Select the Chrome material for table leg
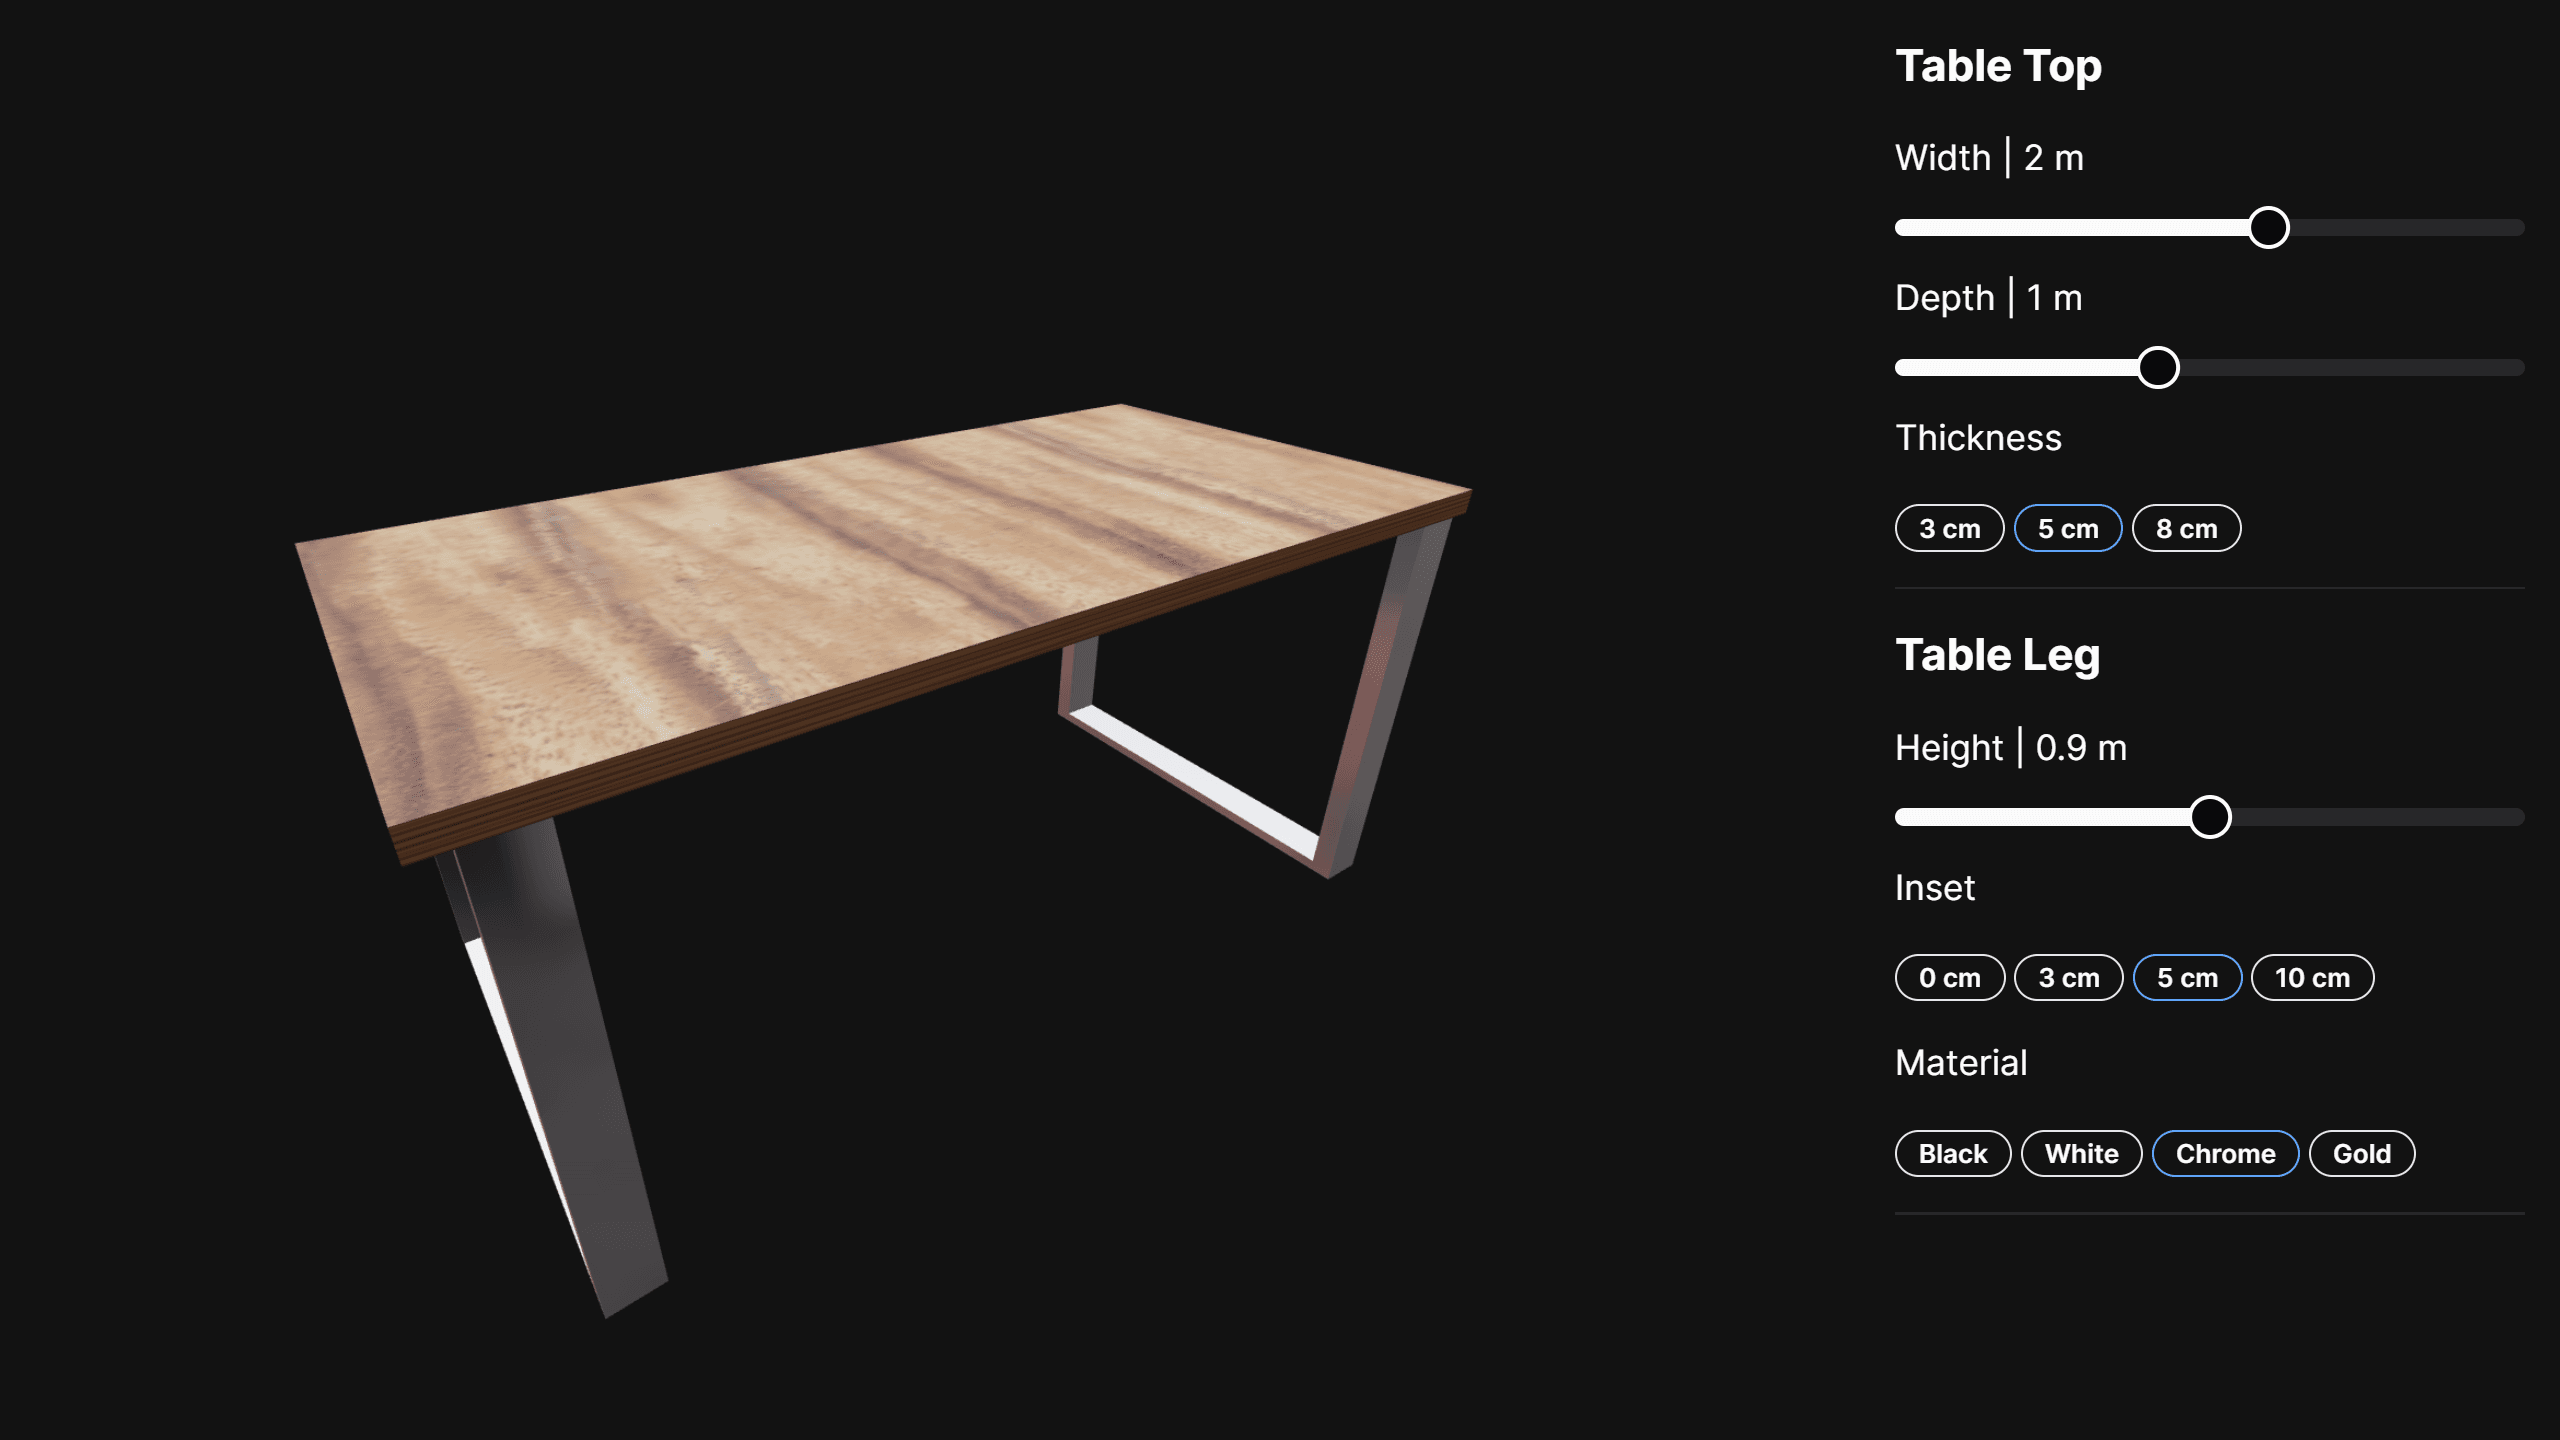This screenshot has height=1440, width=2560. 2224,1152
